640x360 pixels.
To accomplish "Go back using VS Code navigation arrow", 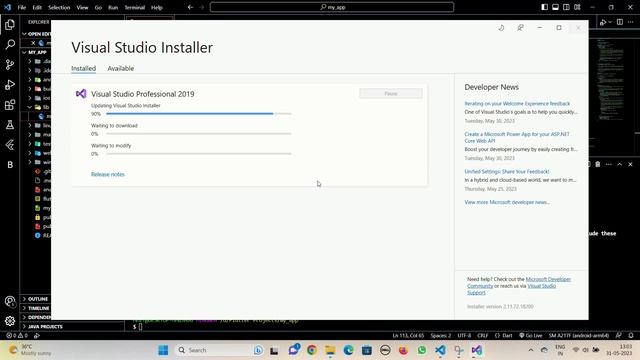I will click(x=190, y=7).
